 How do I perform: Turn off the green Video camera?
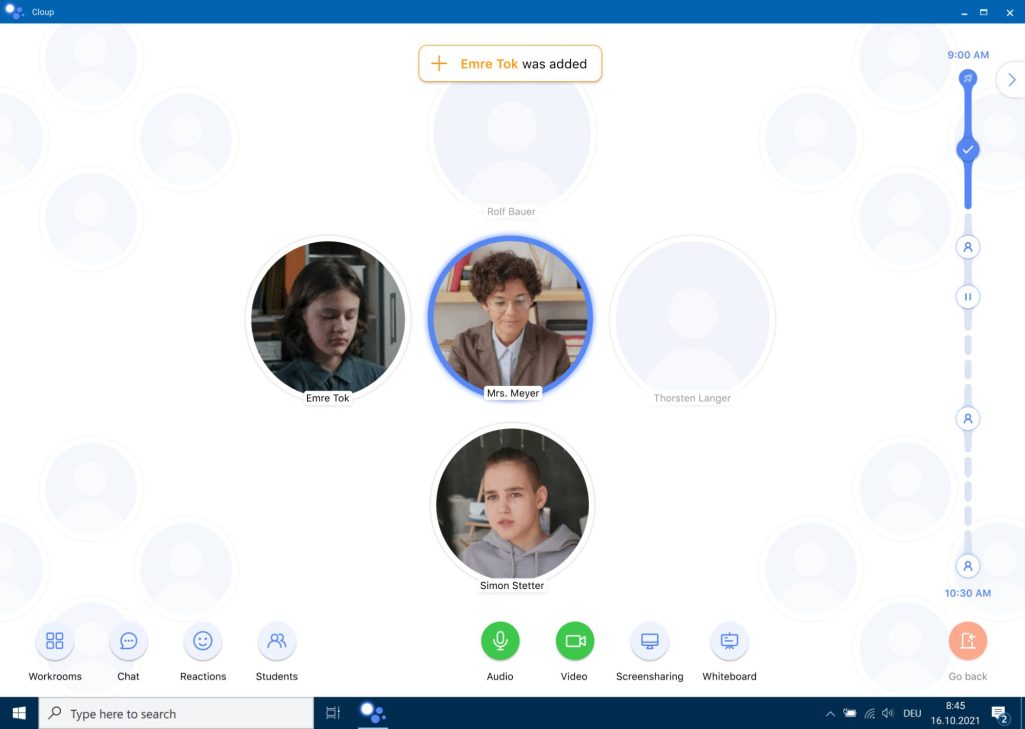(575, 641)
